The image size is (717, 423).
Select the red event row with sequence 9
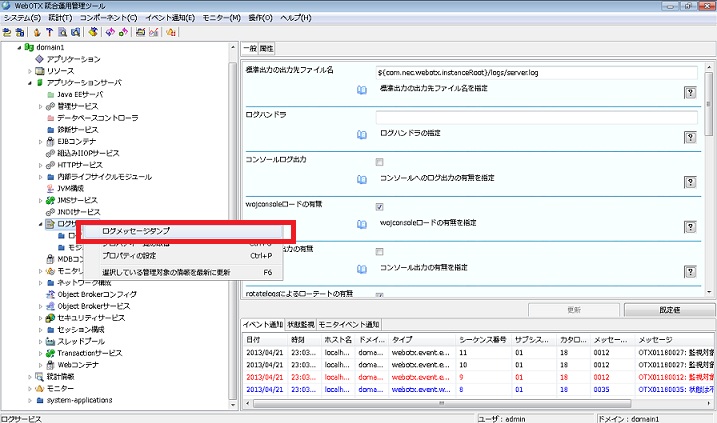pos(478,377)
